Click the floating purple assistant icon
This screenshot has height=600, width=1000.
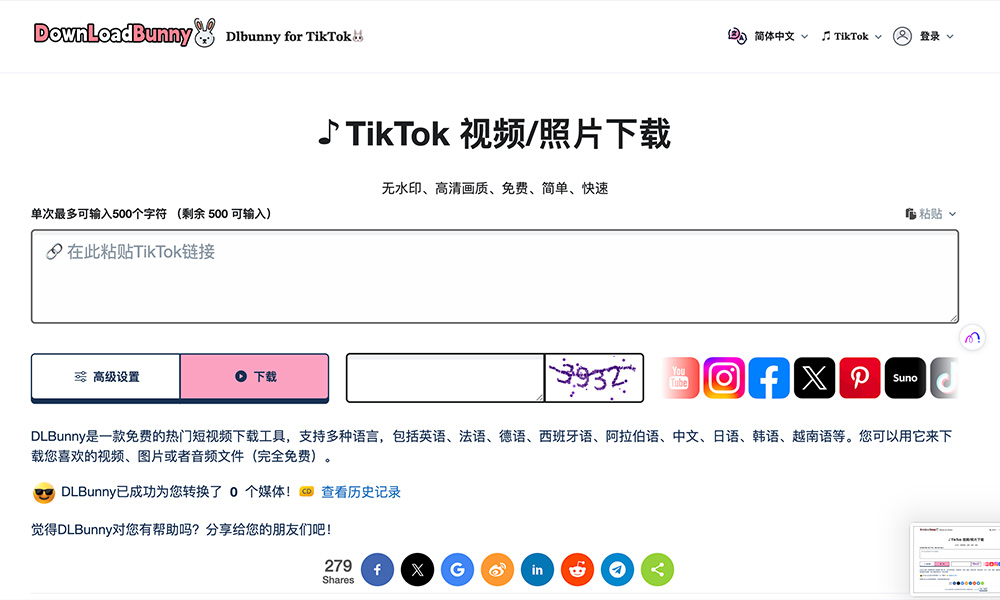click(973, 337)
